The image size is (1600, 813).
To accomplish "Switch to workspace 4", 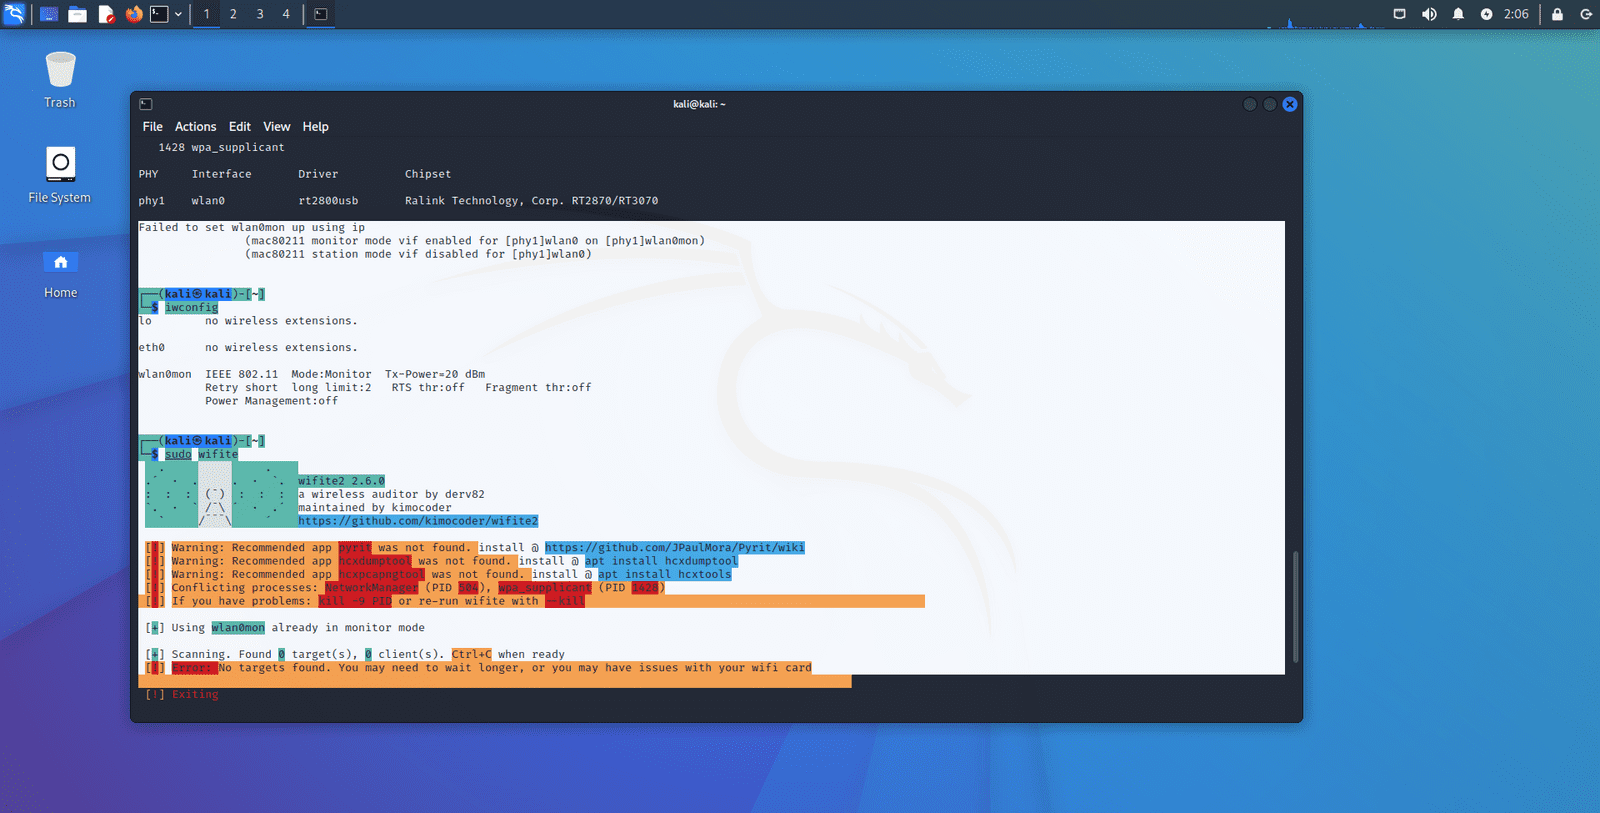I will pyautogui.click(x=286, y=14).
